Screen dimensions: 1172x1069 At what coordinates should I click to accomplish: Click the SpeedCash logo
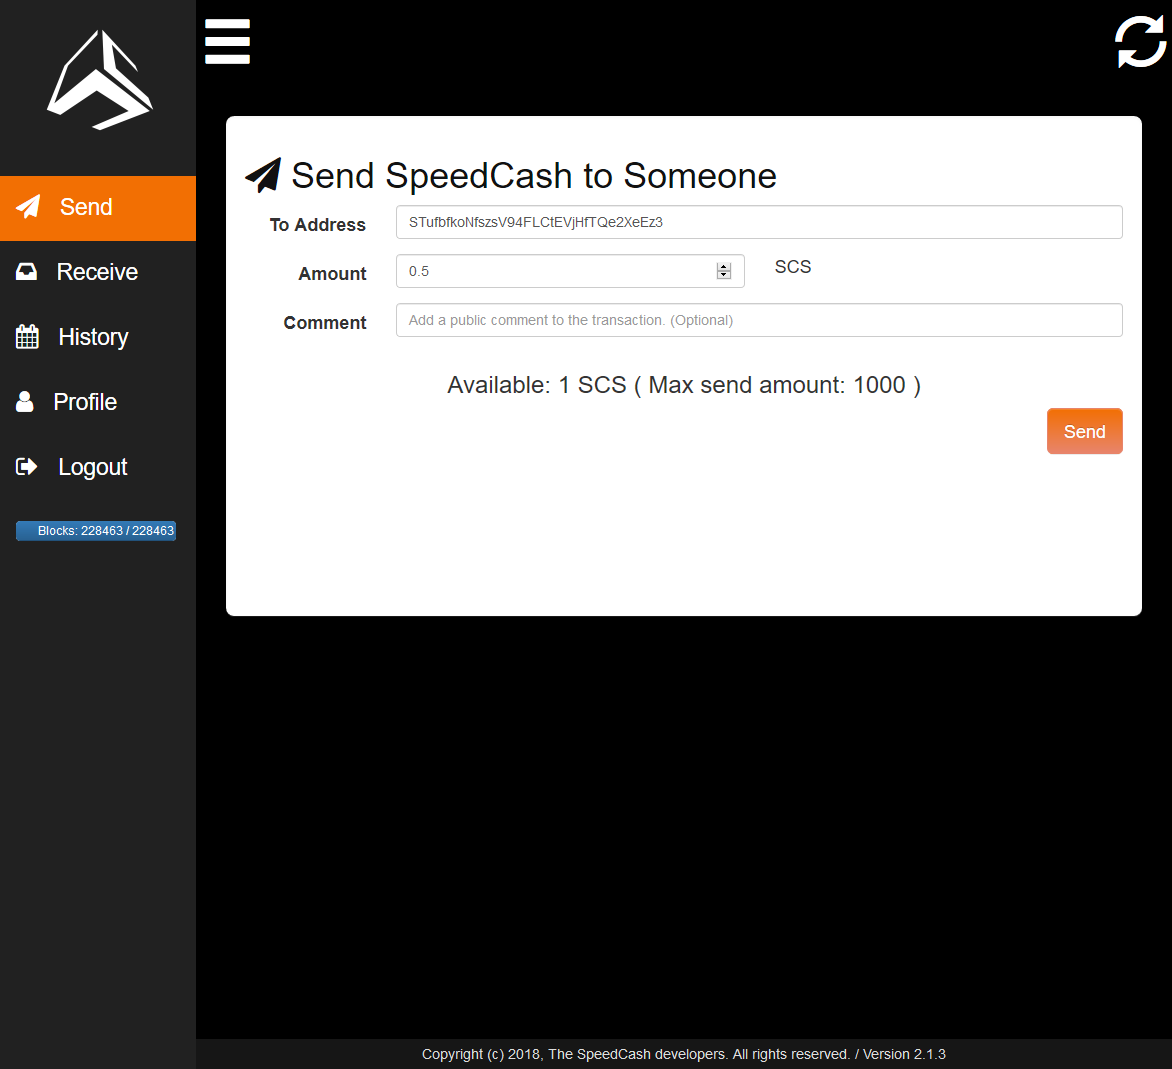coord(99,80)
